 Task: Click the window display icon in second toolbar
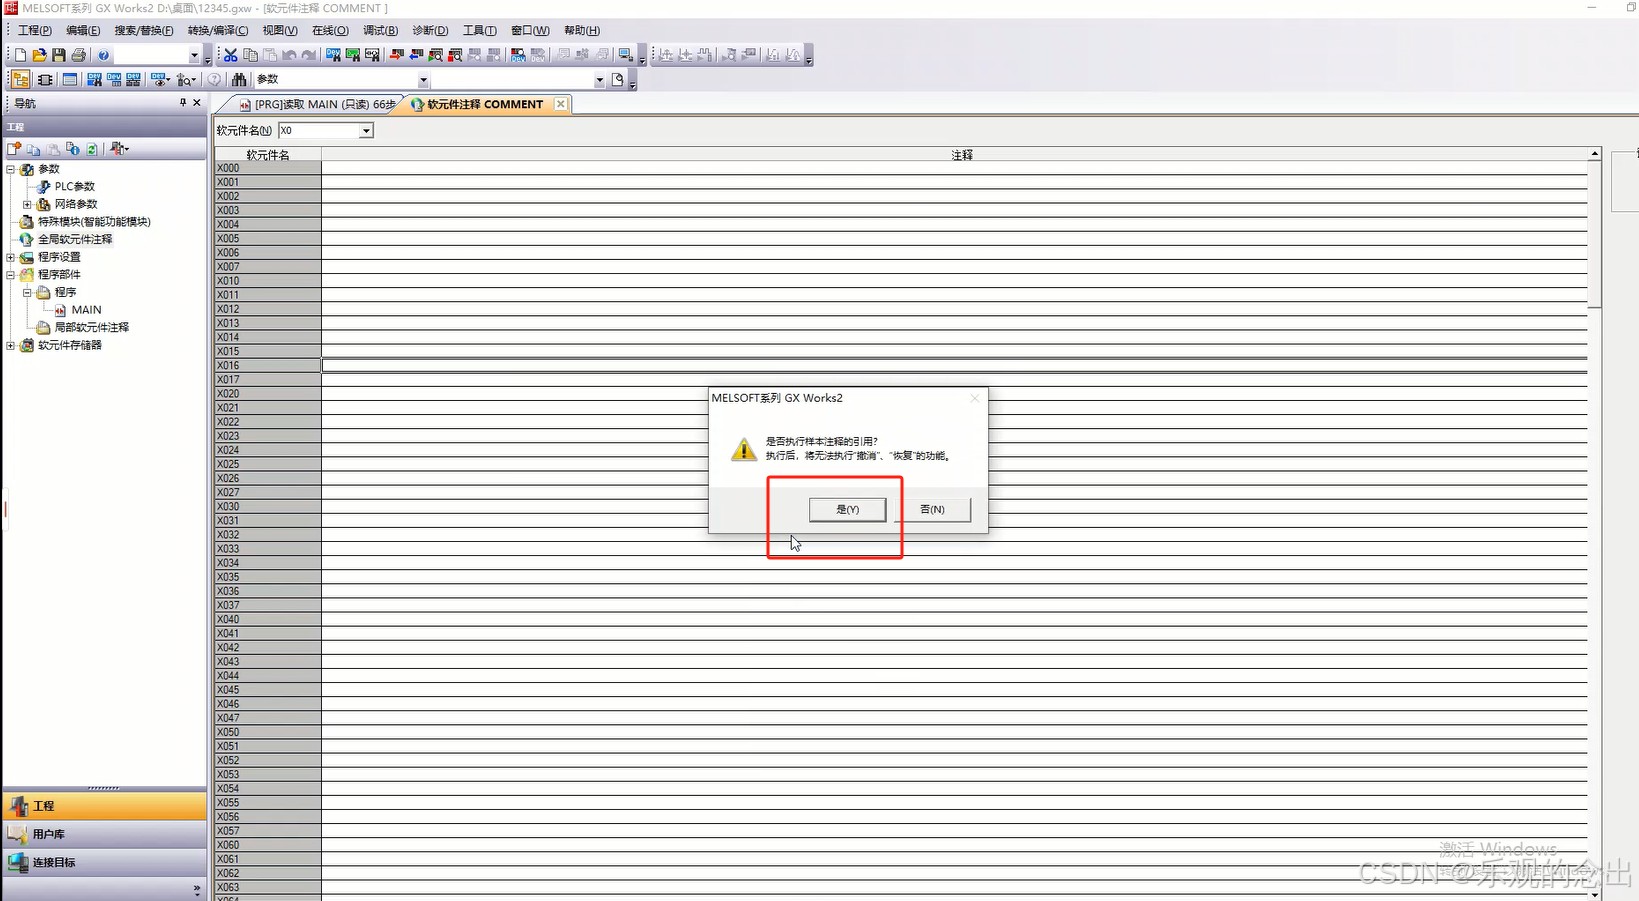[69, 79]
